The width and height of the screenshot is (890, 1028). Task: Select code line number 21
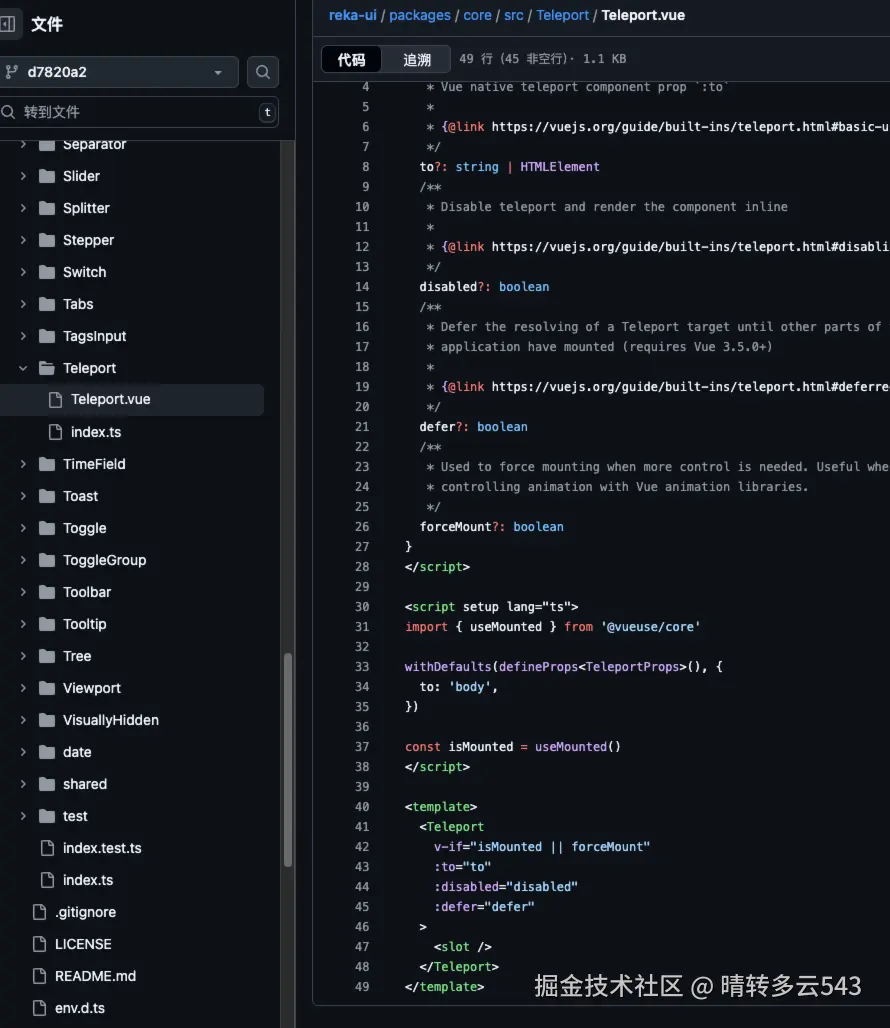point(362,427)
